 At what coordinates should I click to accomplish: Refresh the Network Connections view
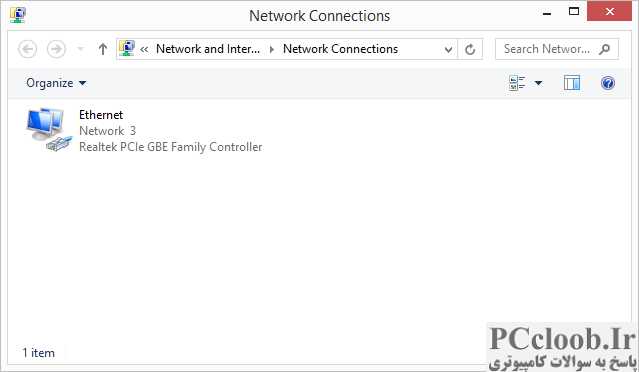tap(470, 49)
